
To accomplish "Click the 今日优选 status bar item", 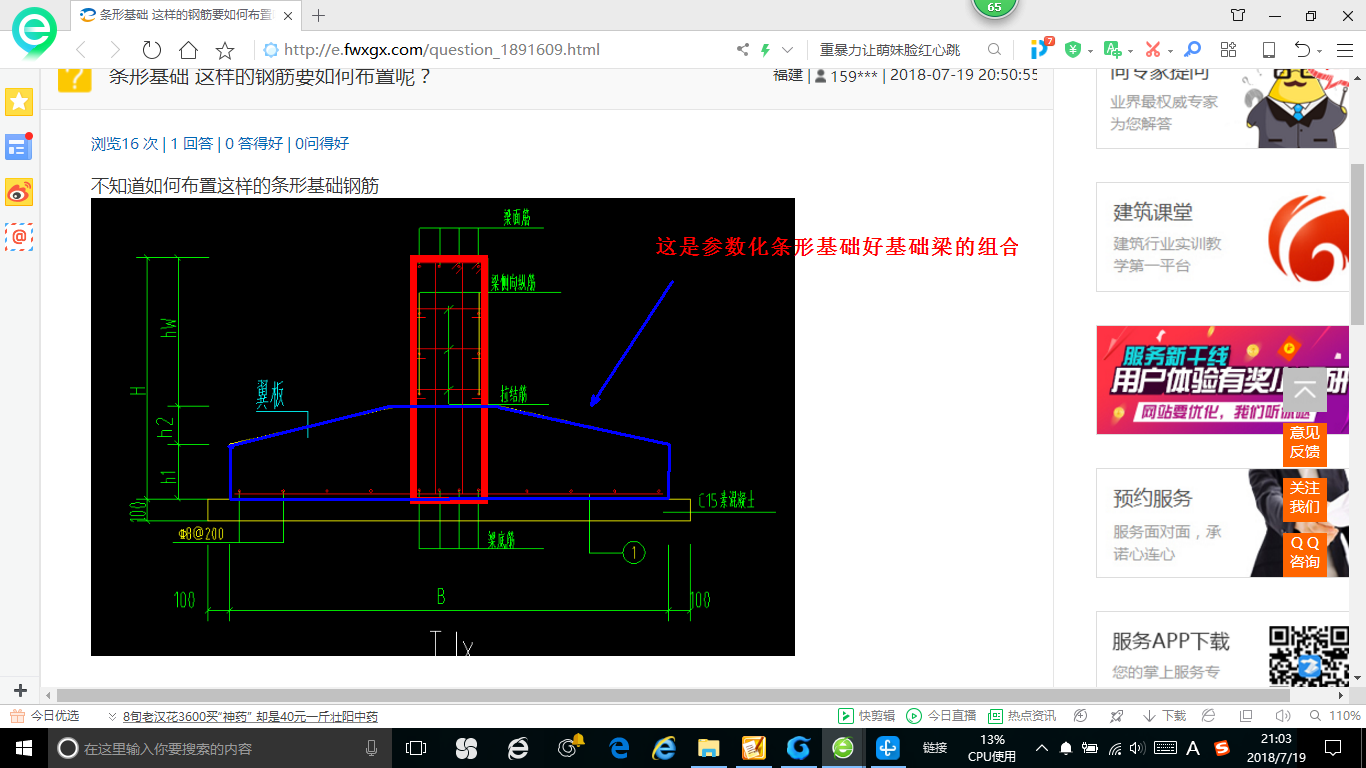I will point(45,716).
